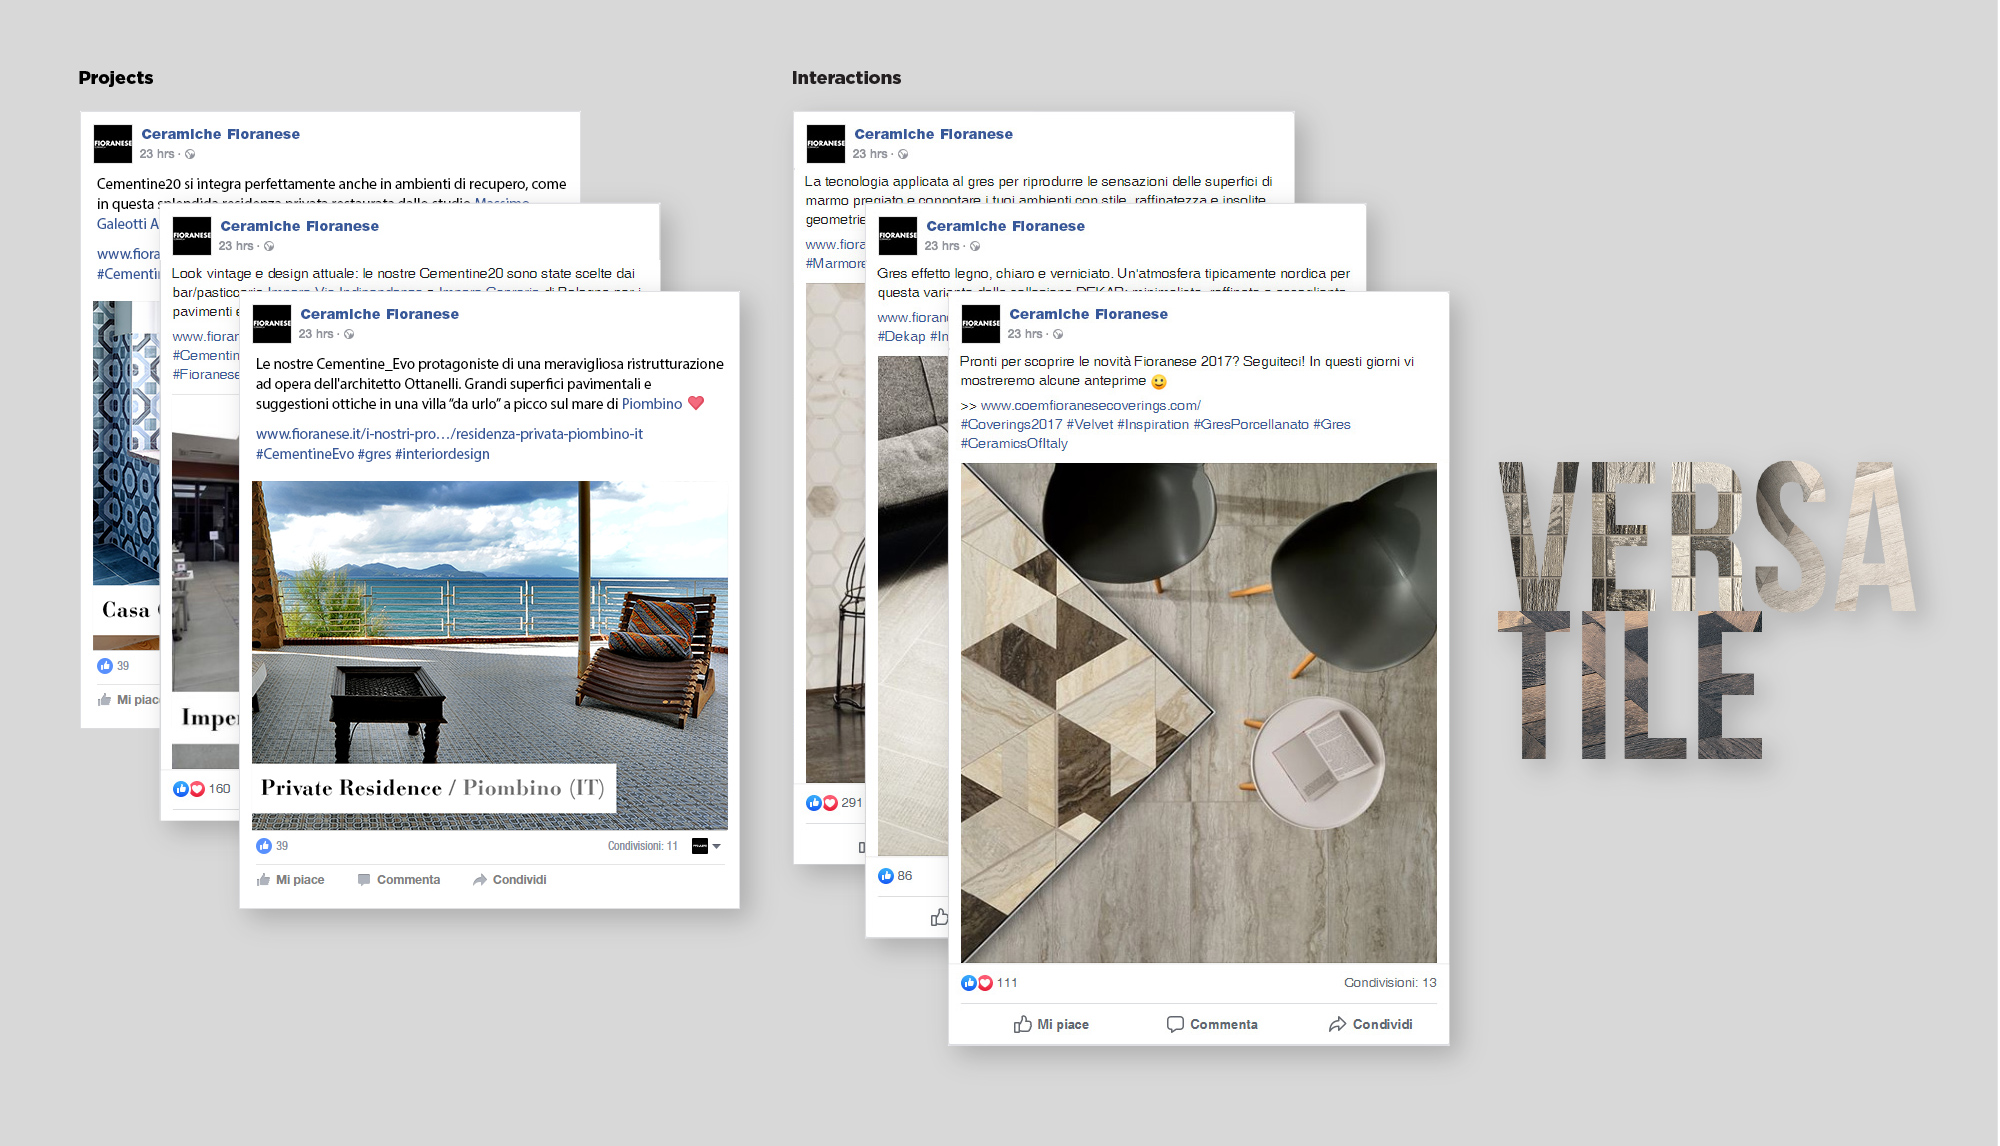Click globe privacy icon on 'Look vintage' post

269,246
